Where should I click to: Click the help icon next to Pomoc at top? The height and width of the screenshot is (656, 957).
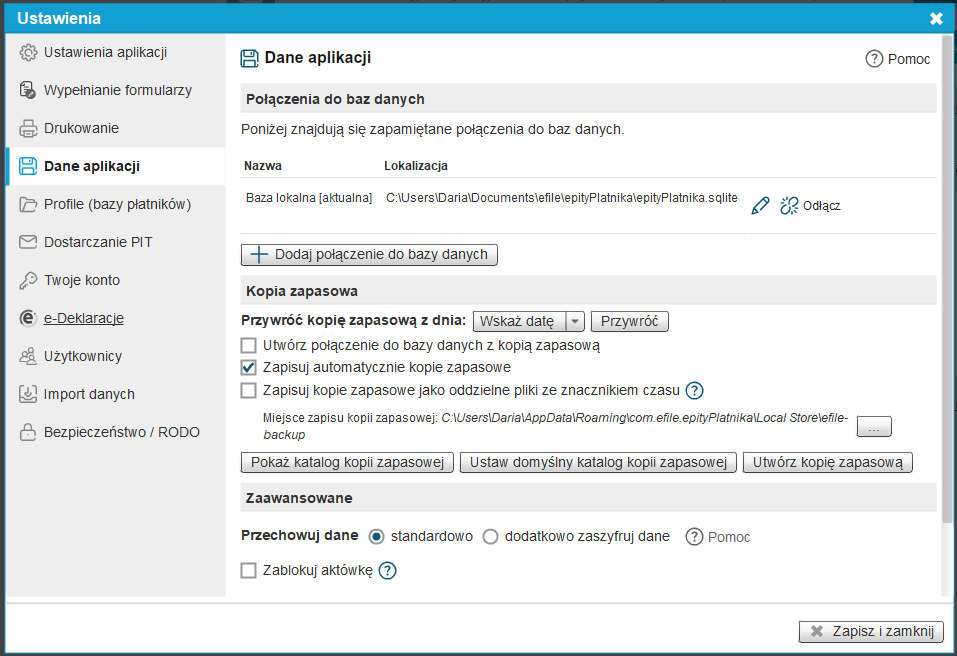[874, 59]
